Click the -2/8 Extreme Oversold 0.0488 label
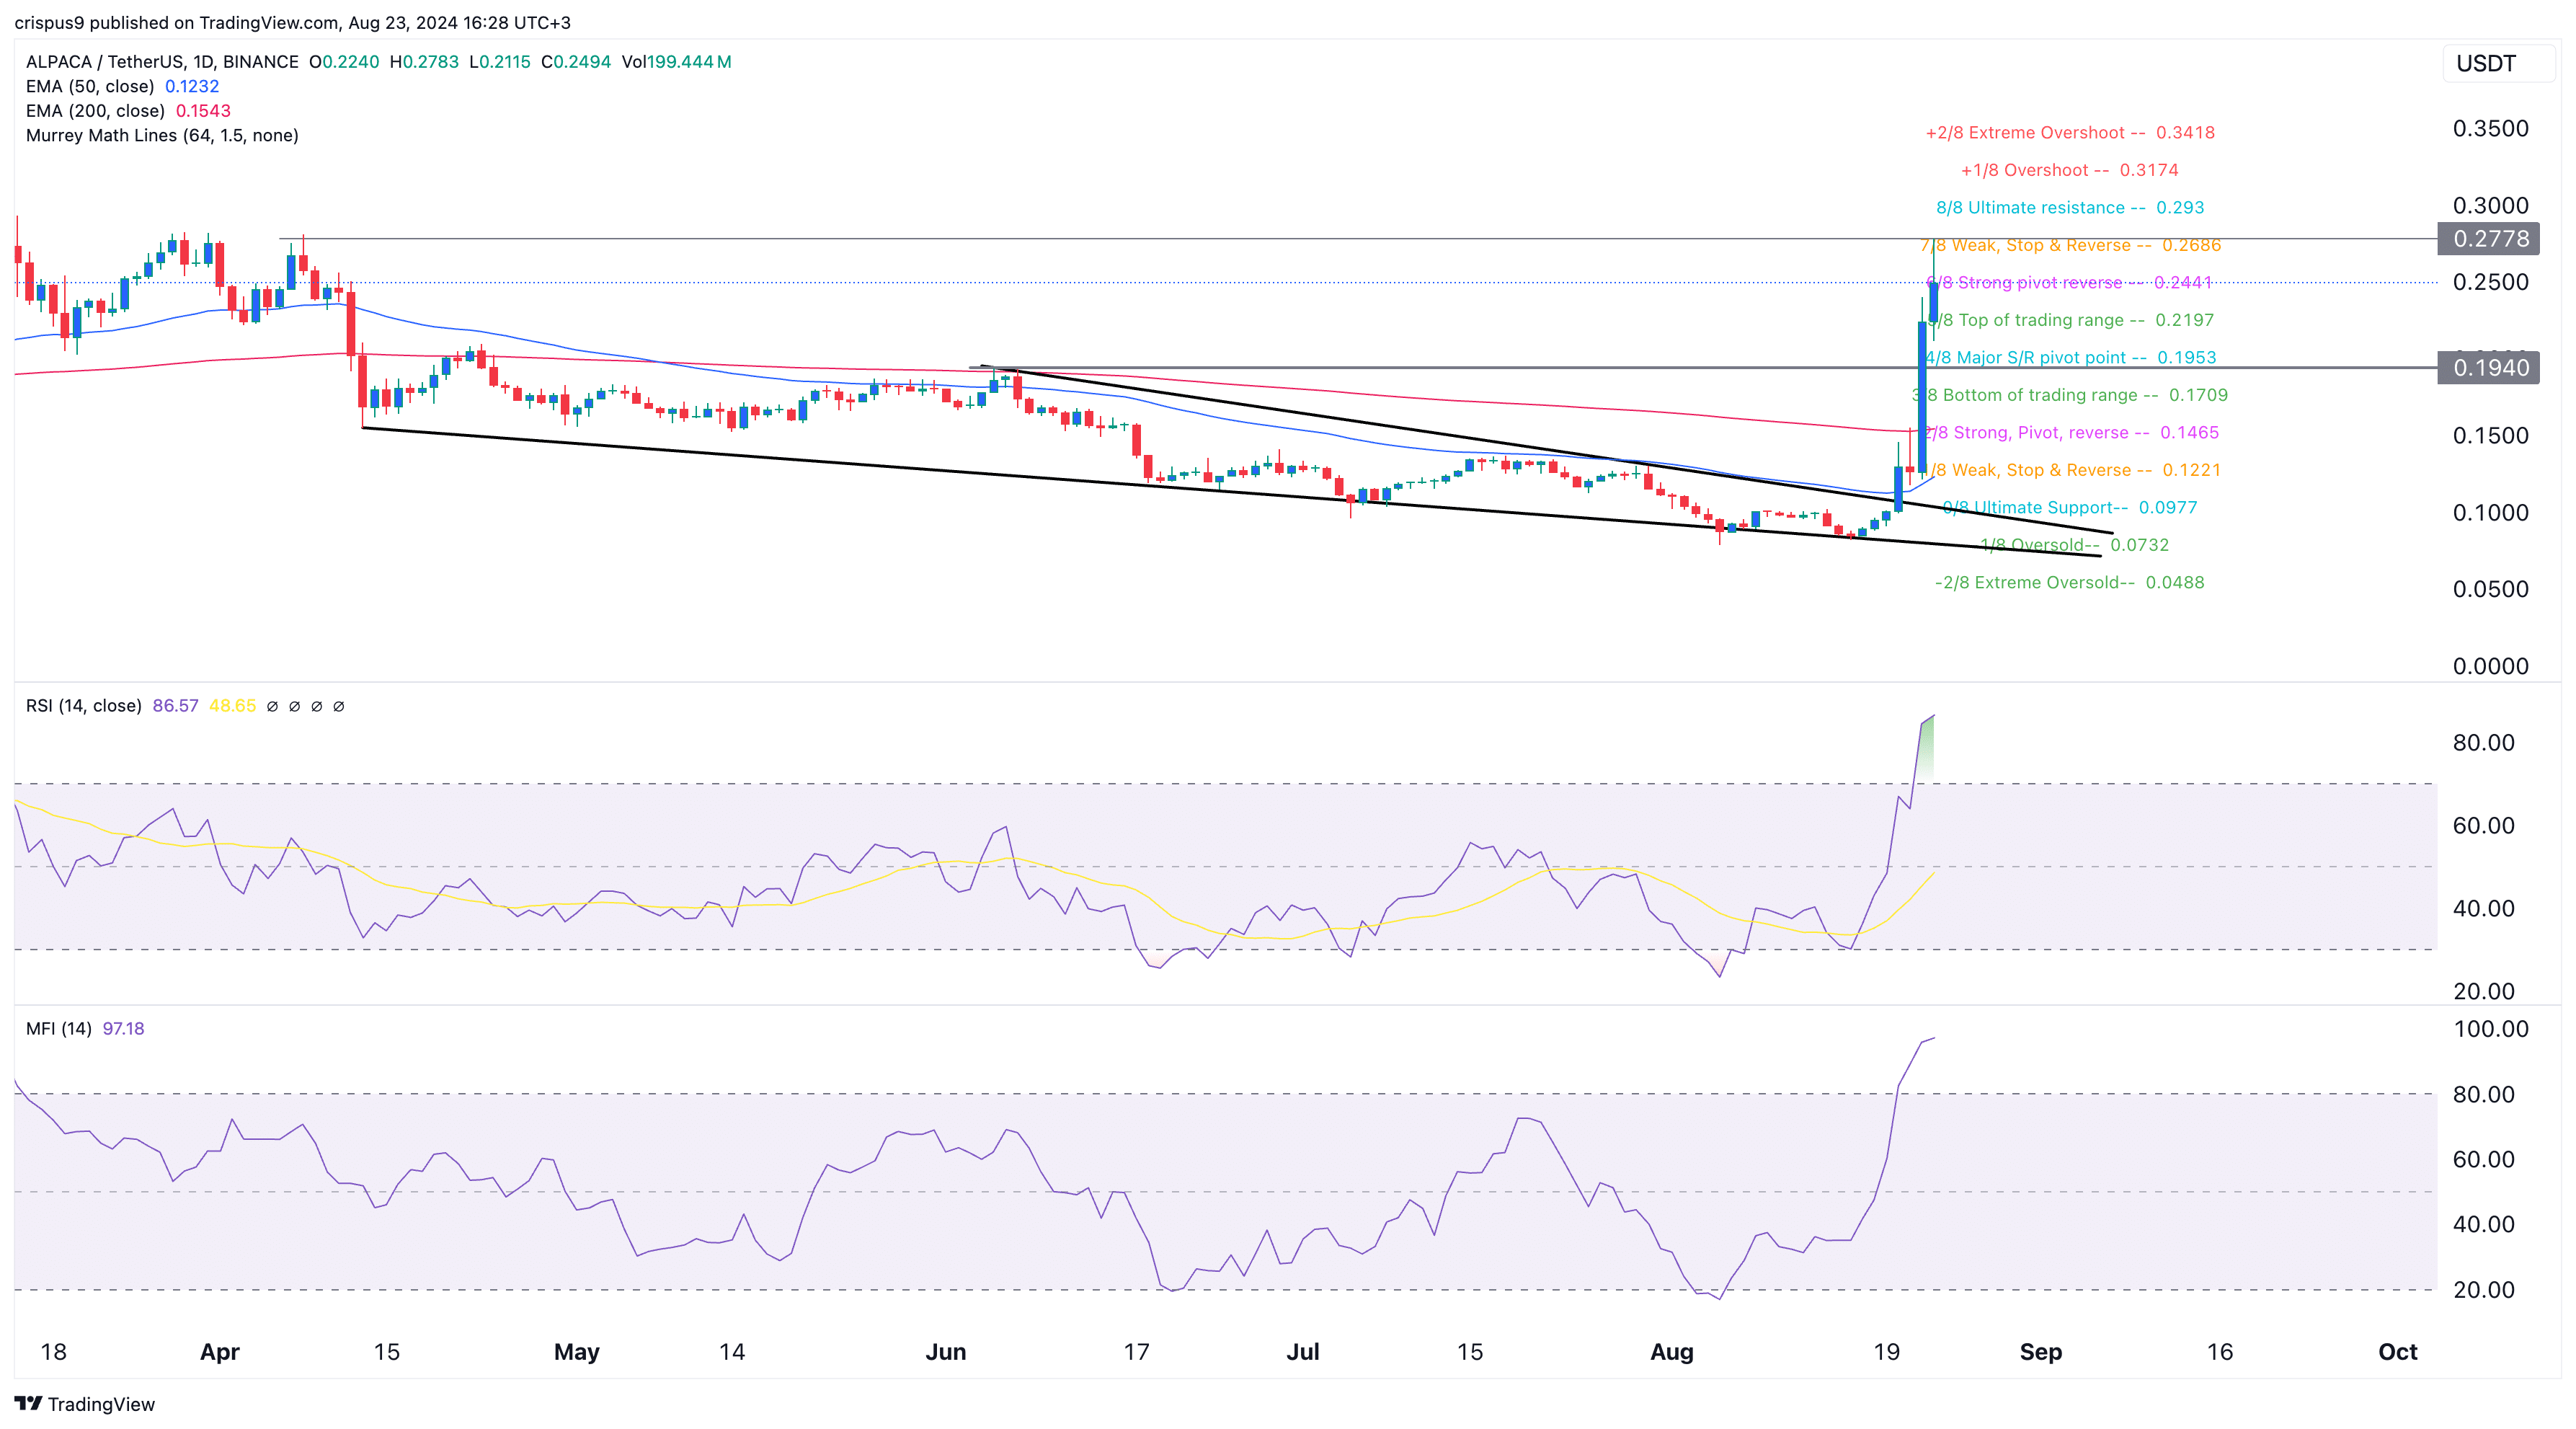2576x1429 pixels. point(2070,582)
